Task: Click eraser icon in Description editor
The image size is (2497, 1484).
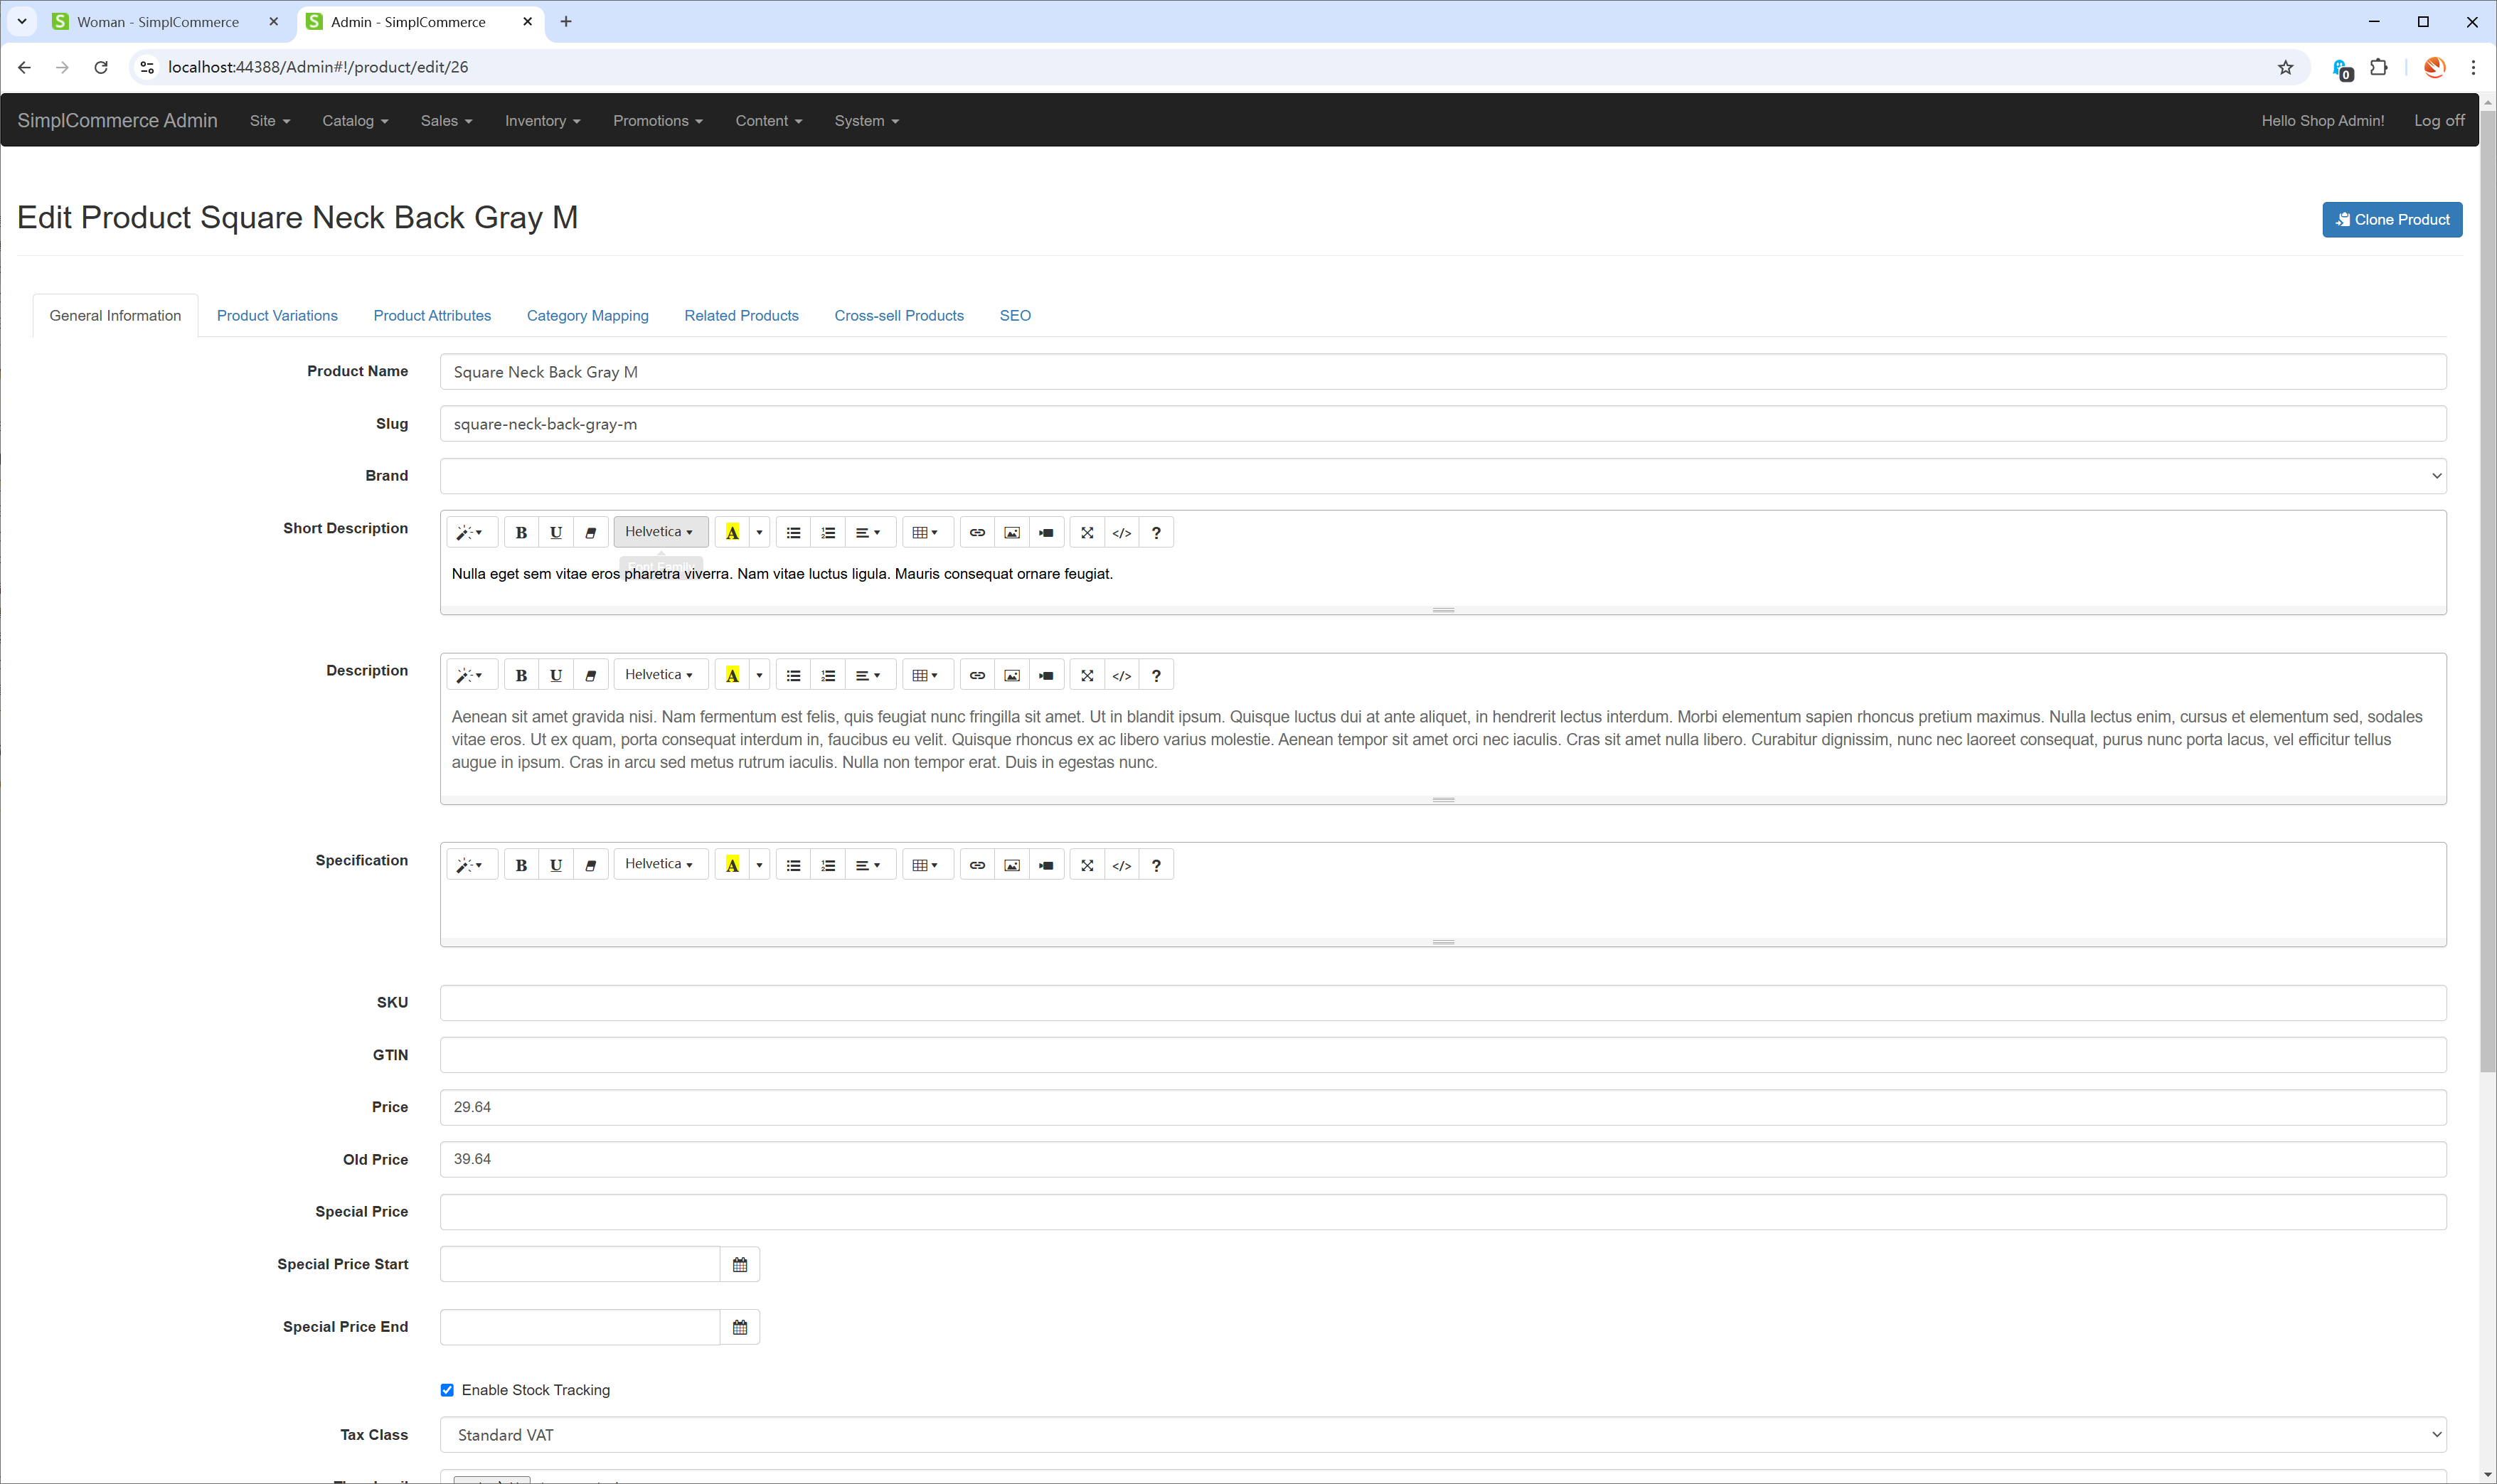Action: 590,676
